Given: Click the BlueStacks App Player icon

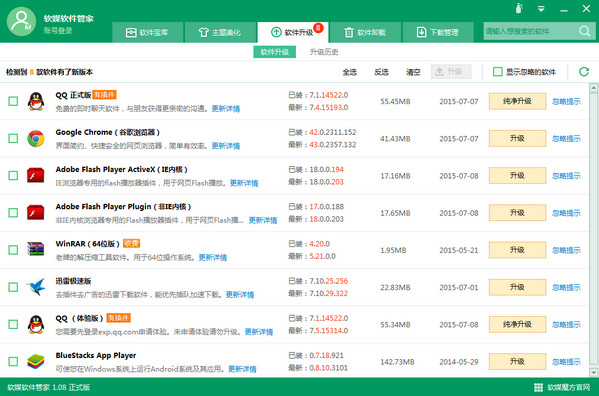Looking at the screenshot, I should coord(36,361).
